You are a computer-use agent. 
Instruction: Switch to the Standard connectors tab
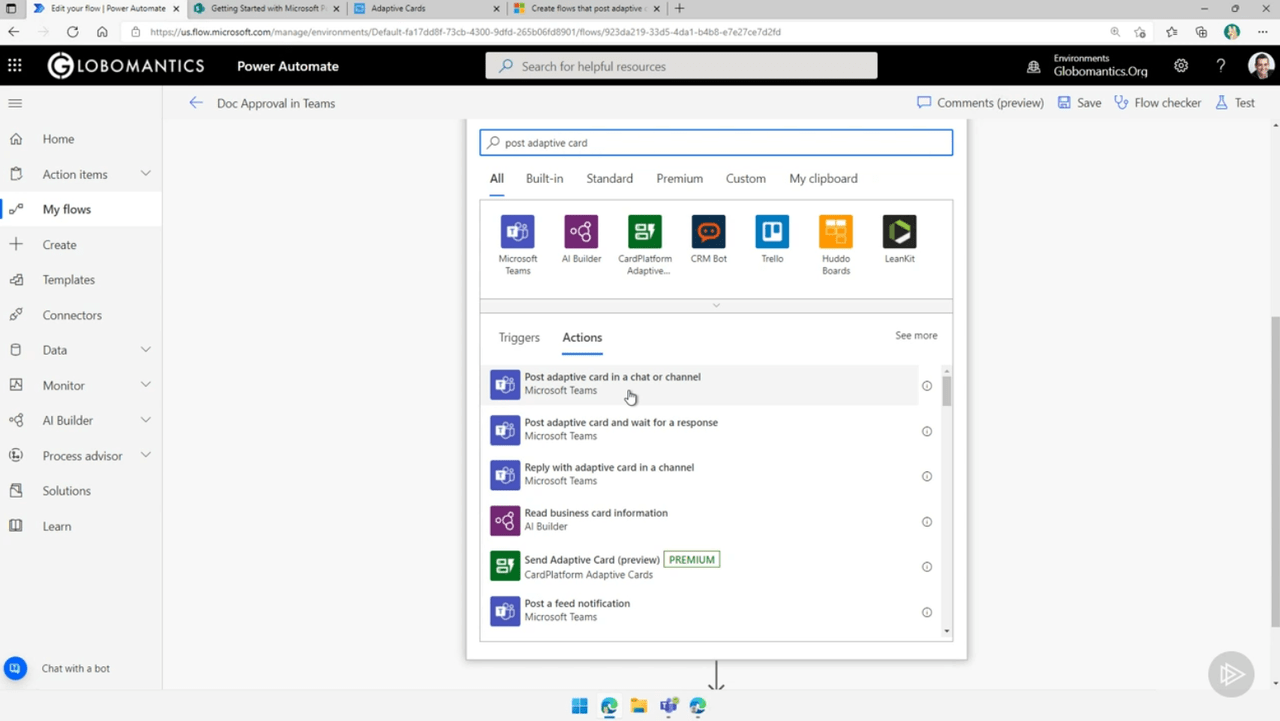coord(609,179)
